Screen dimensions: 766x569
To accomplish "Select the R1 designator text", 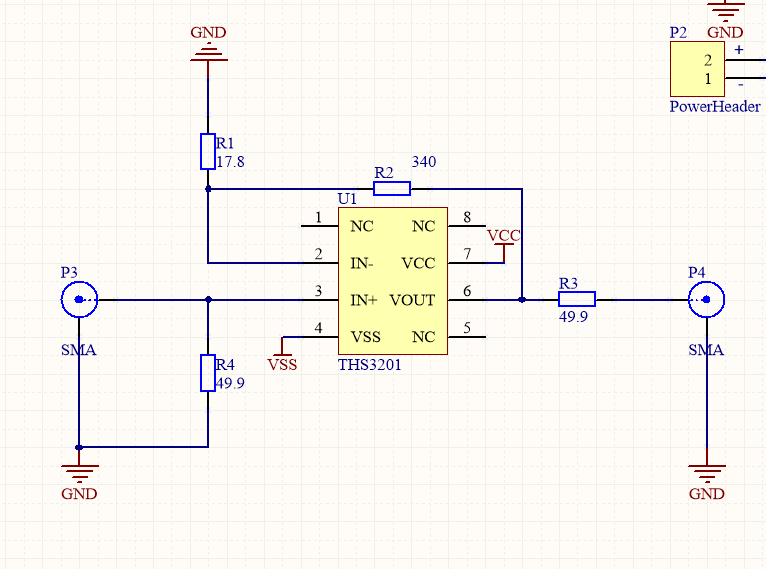I will pyautogui.click(x=225, y=143).
